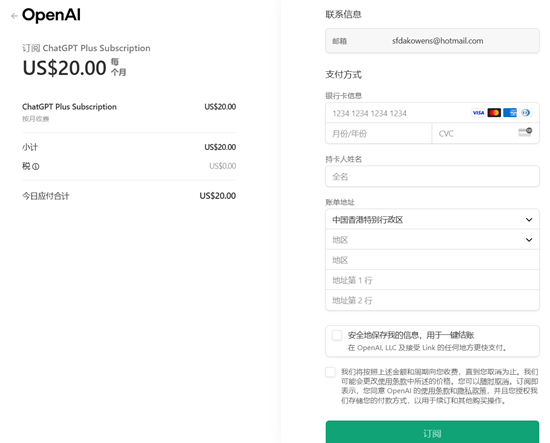Screen dimensions: 550x443
Task: Open the country dropdown showing 中国香港特别行政区
Action: point(432,220)
